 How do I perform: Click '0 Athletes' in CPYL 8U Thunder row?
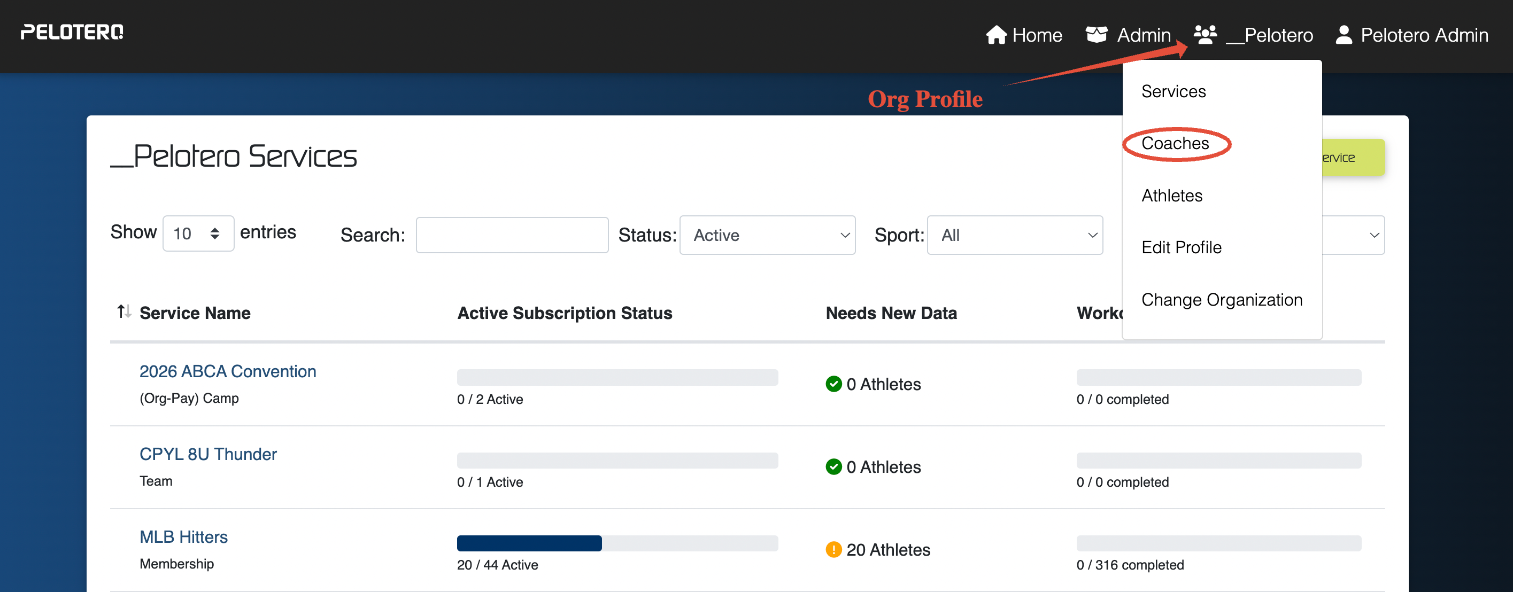click(884, 467)
